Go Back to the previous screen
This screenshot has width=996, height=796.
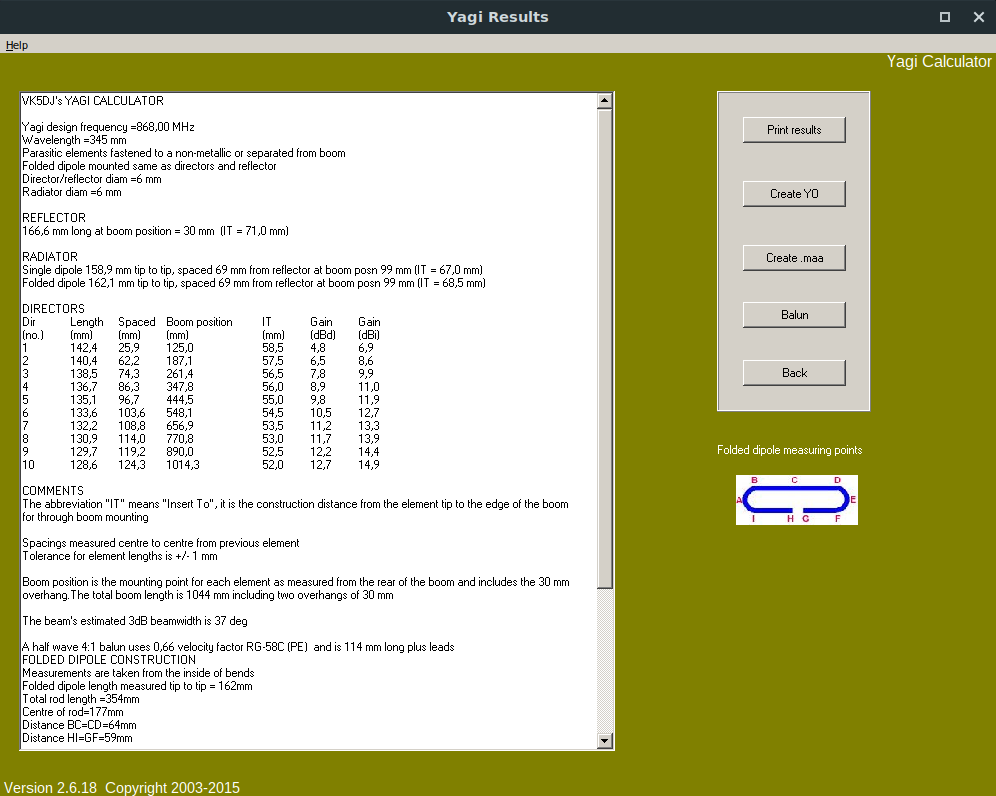[x=794, y=373]
